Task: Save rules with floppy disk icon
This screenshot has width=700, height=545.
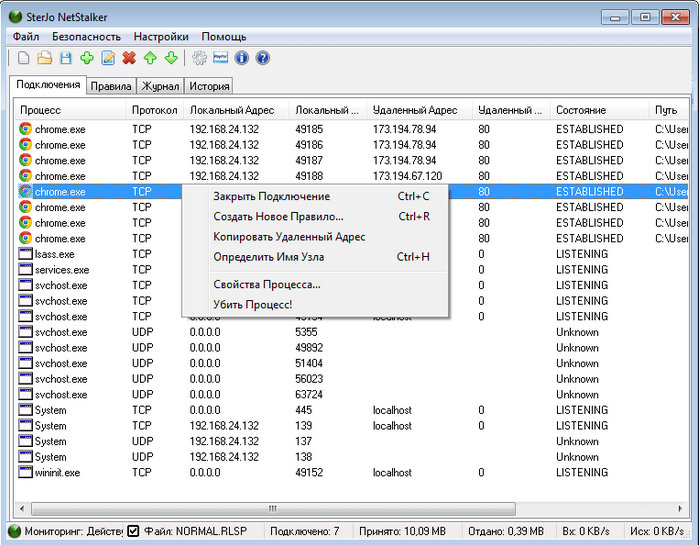Action: click(66, 58)
